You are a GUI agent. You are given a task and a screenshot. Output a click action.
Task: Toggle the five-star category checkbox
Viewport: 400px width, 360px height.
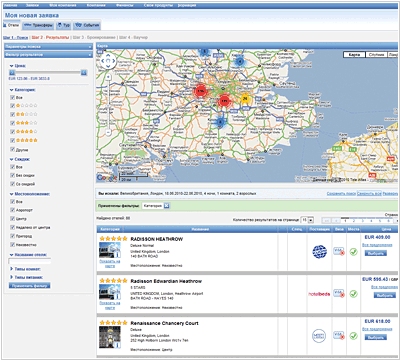coord(12,140)
